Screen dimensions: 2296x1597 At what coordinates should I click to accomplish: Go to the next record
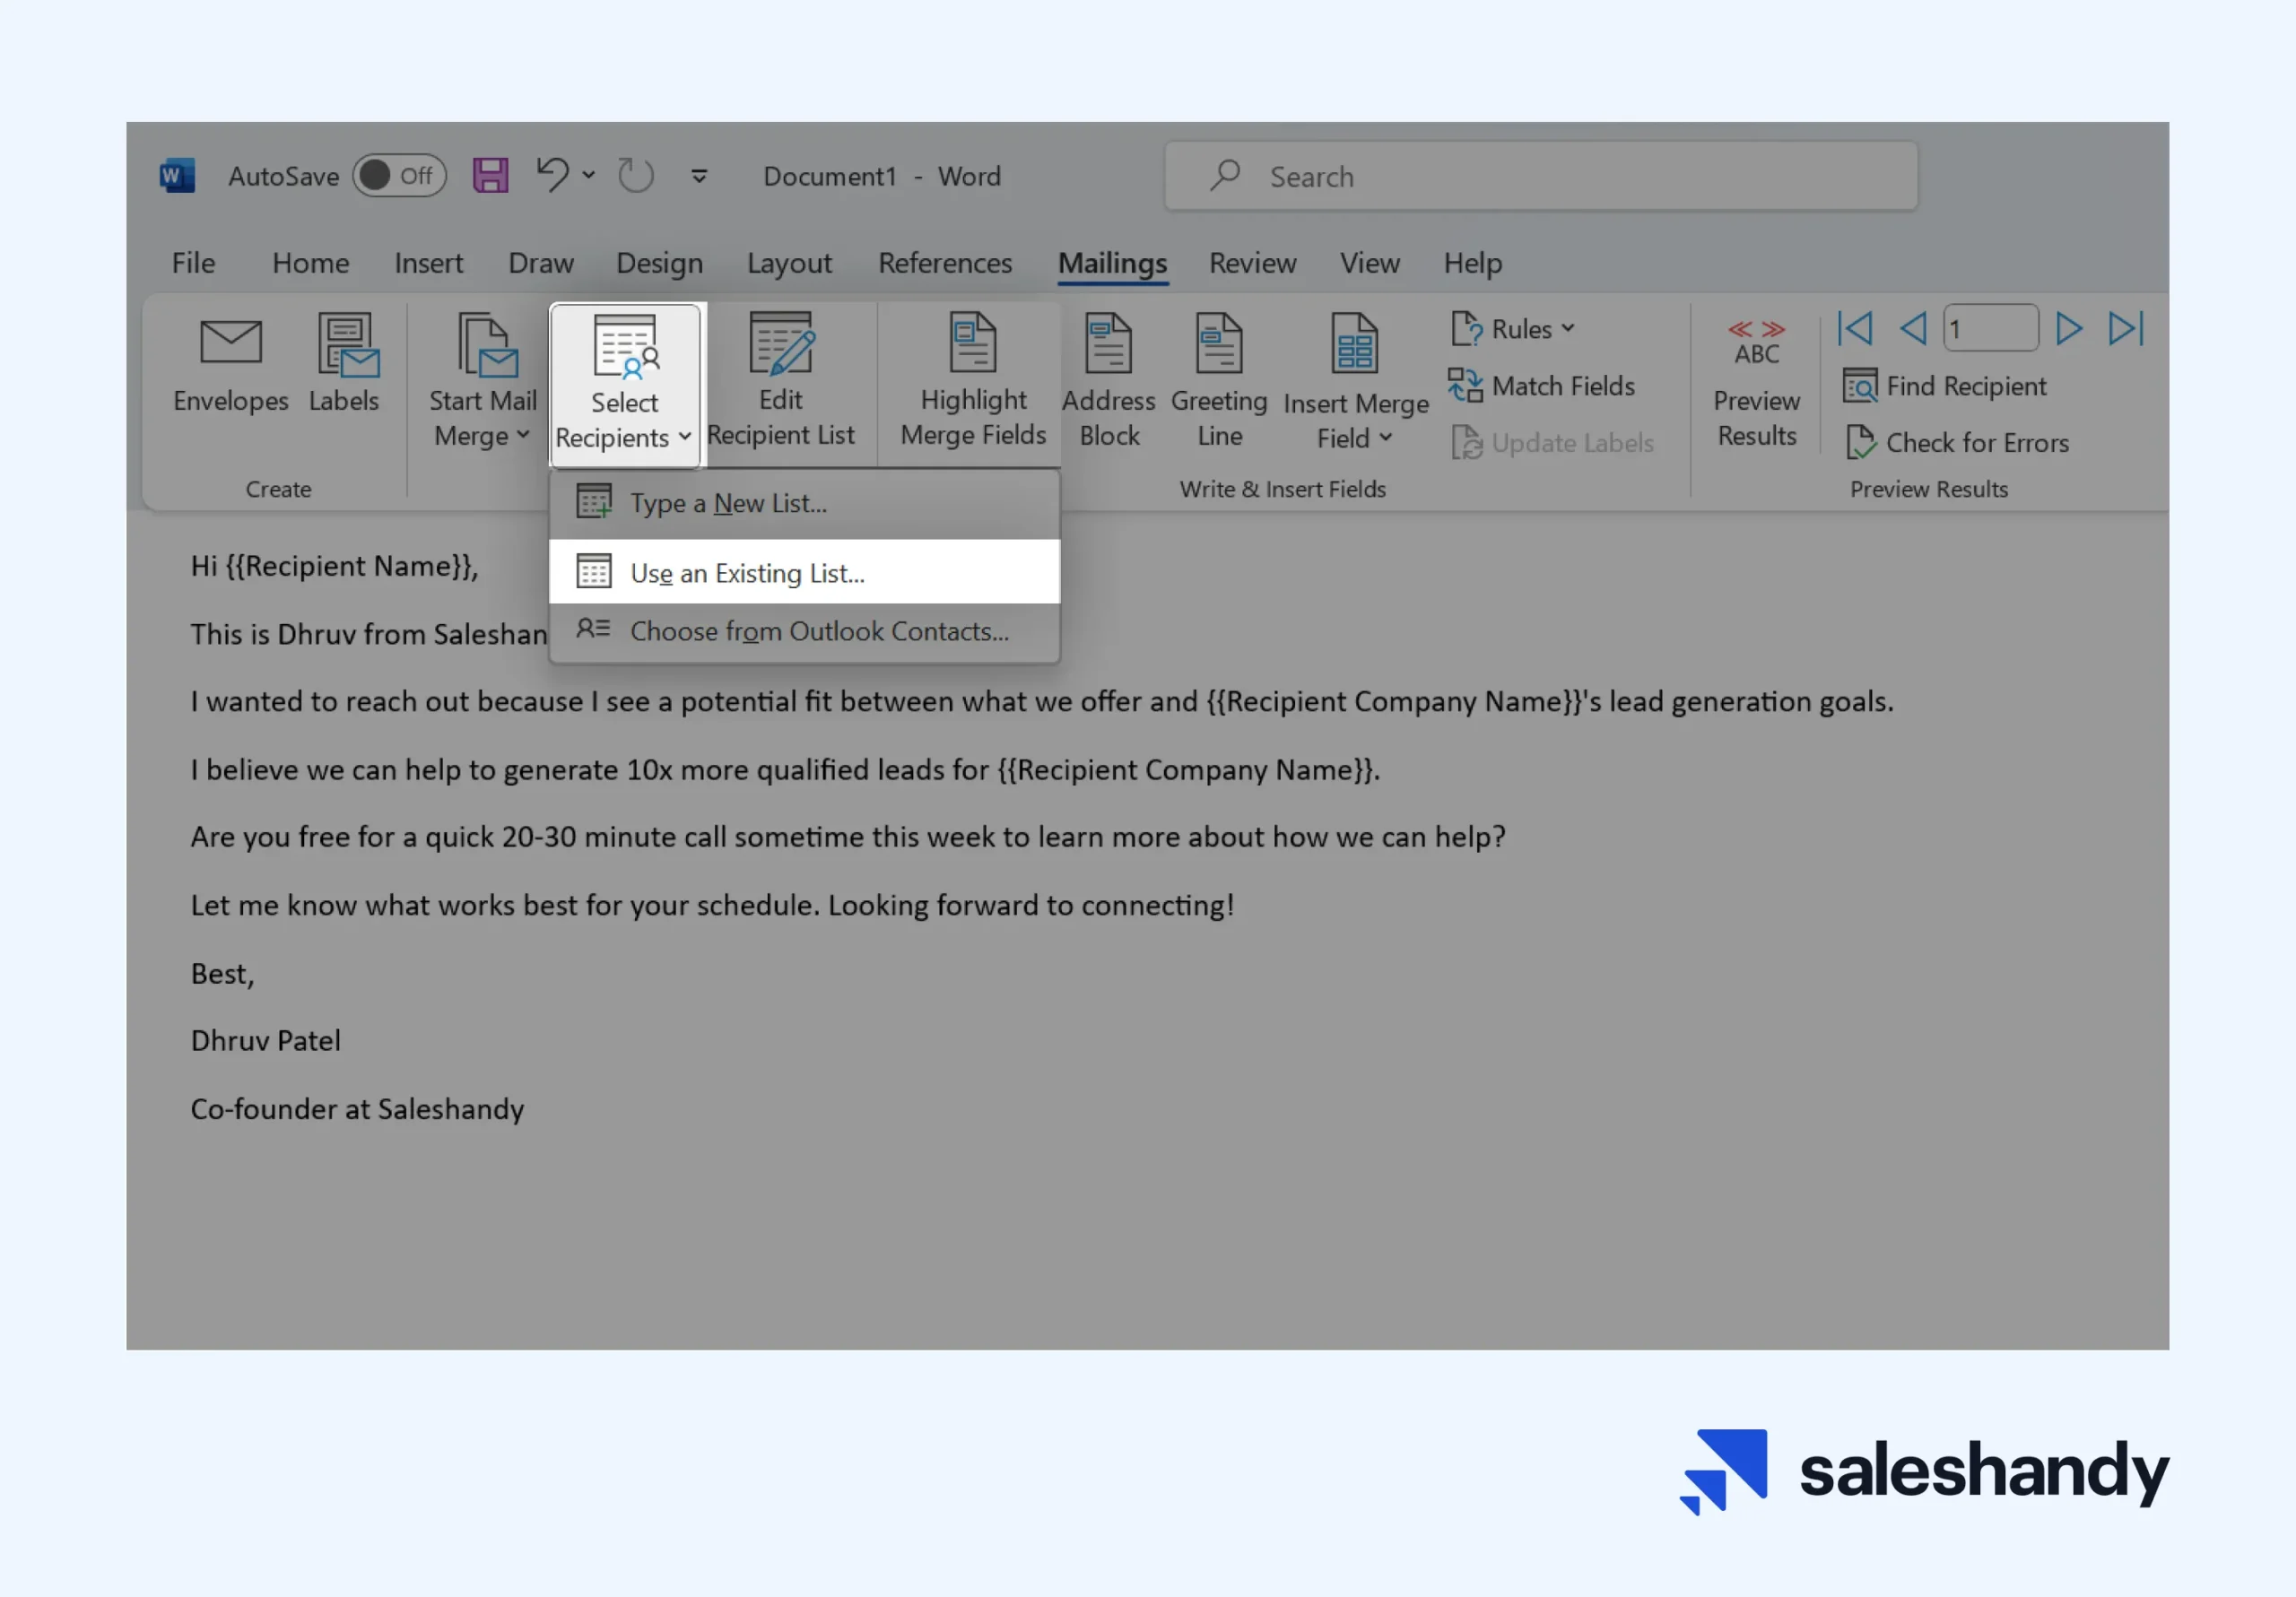2068,329
